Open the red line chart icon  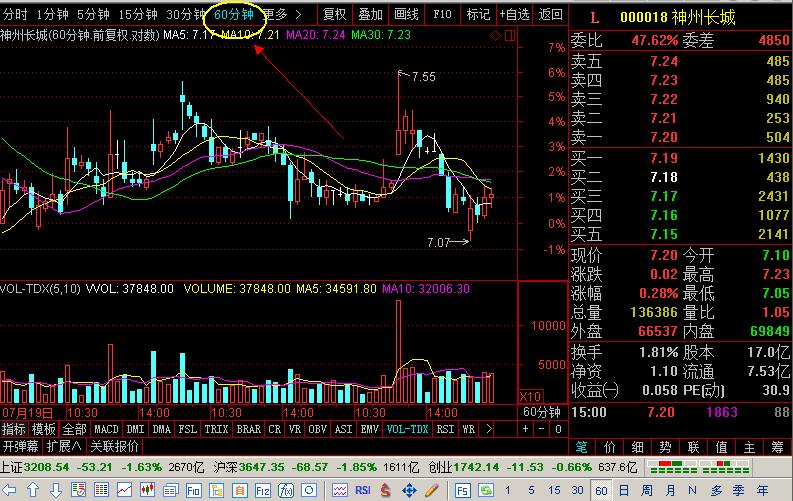[124, 490]
